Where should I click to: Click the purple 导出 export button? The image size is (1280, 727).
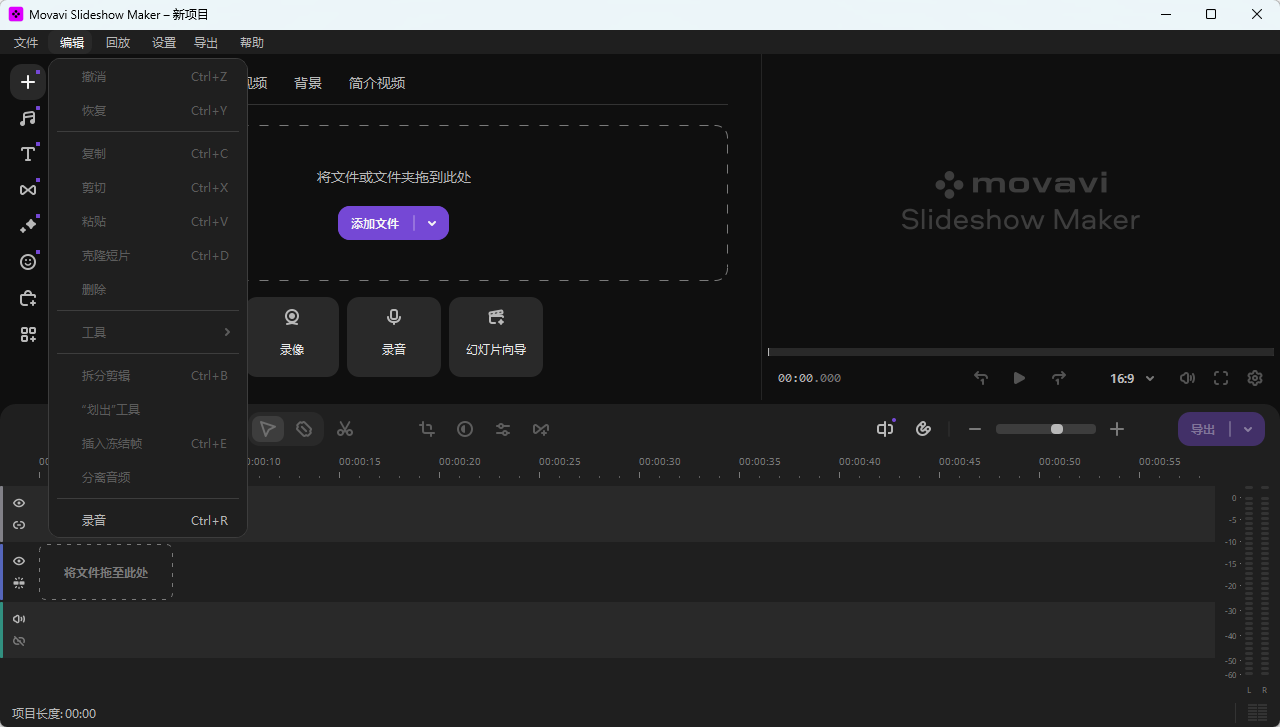pyautogui.click(x=1204, y=429)
